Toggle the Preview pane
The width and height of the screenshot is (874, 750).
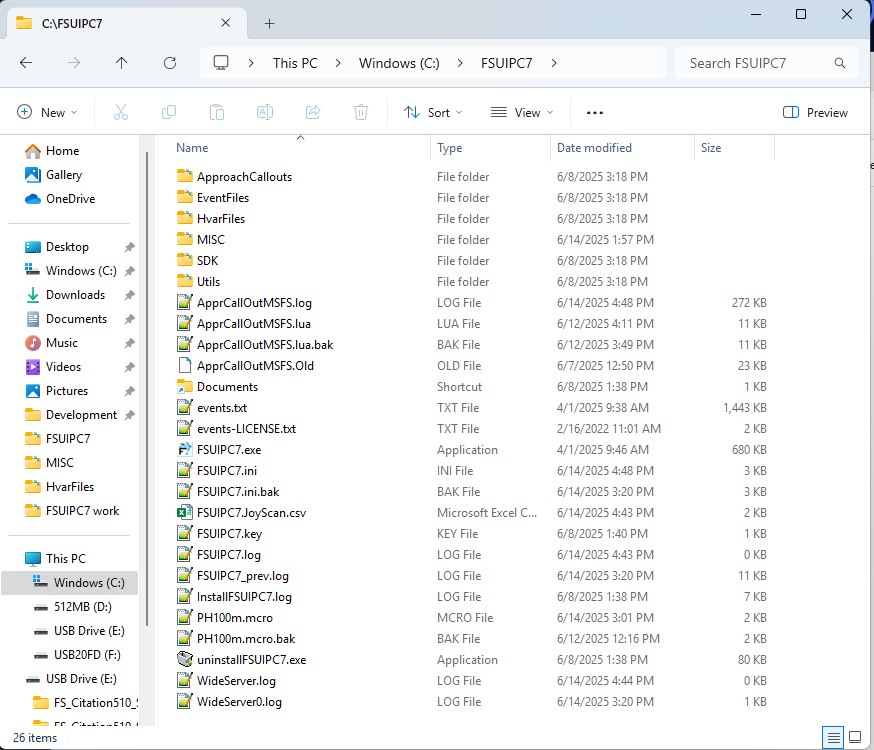coord(815,113)
